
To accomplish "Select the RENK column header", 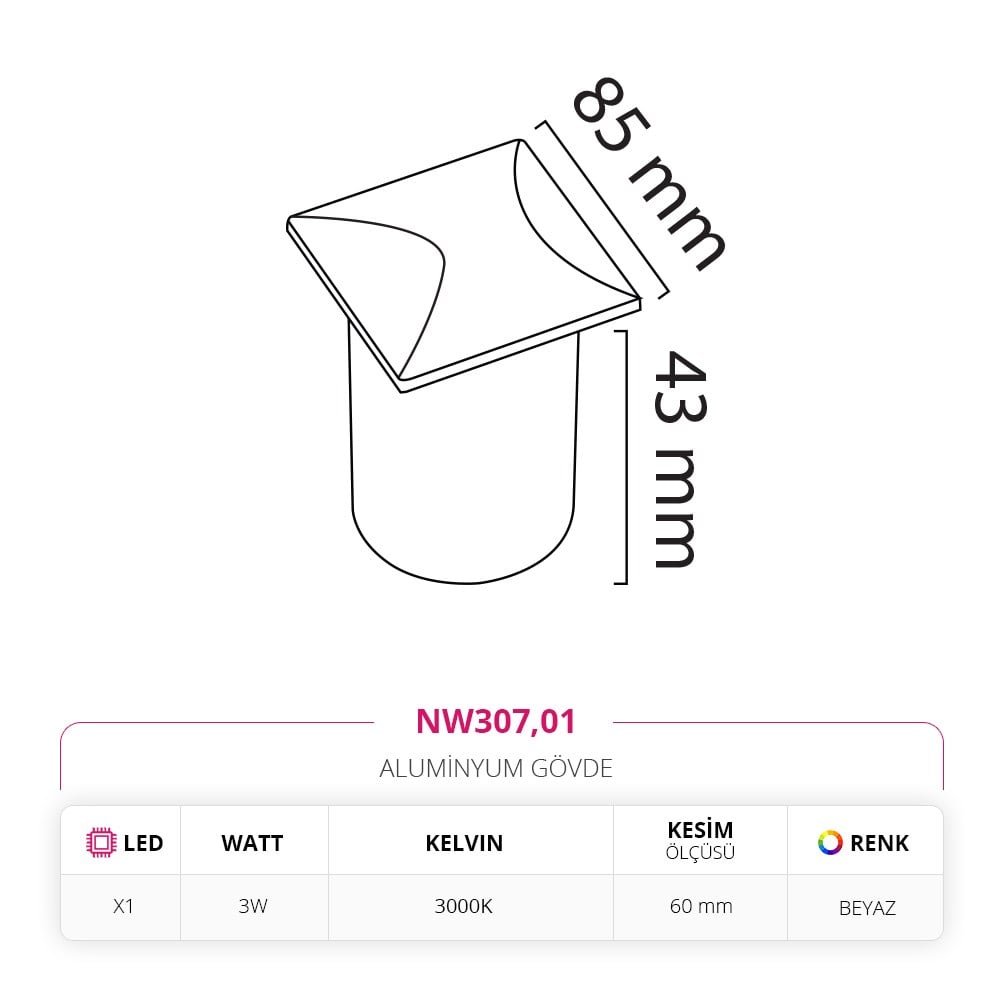I will click(x=864, y=842).
